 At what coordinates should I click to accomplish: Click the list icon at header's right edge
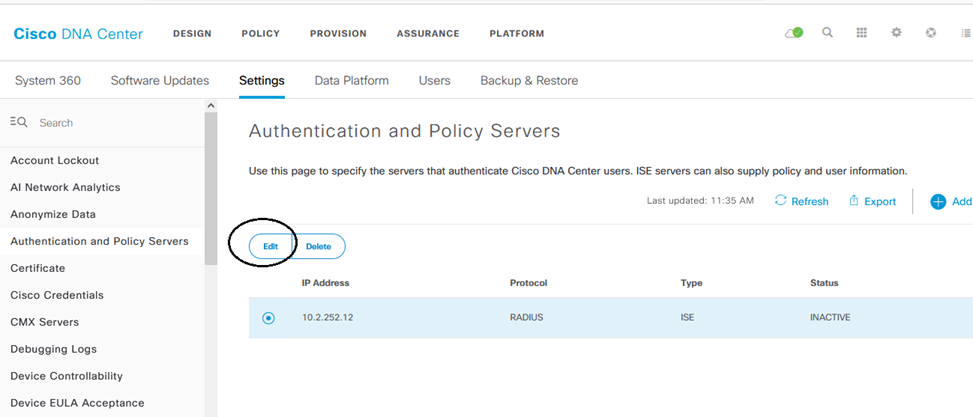point(965,33)
